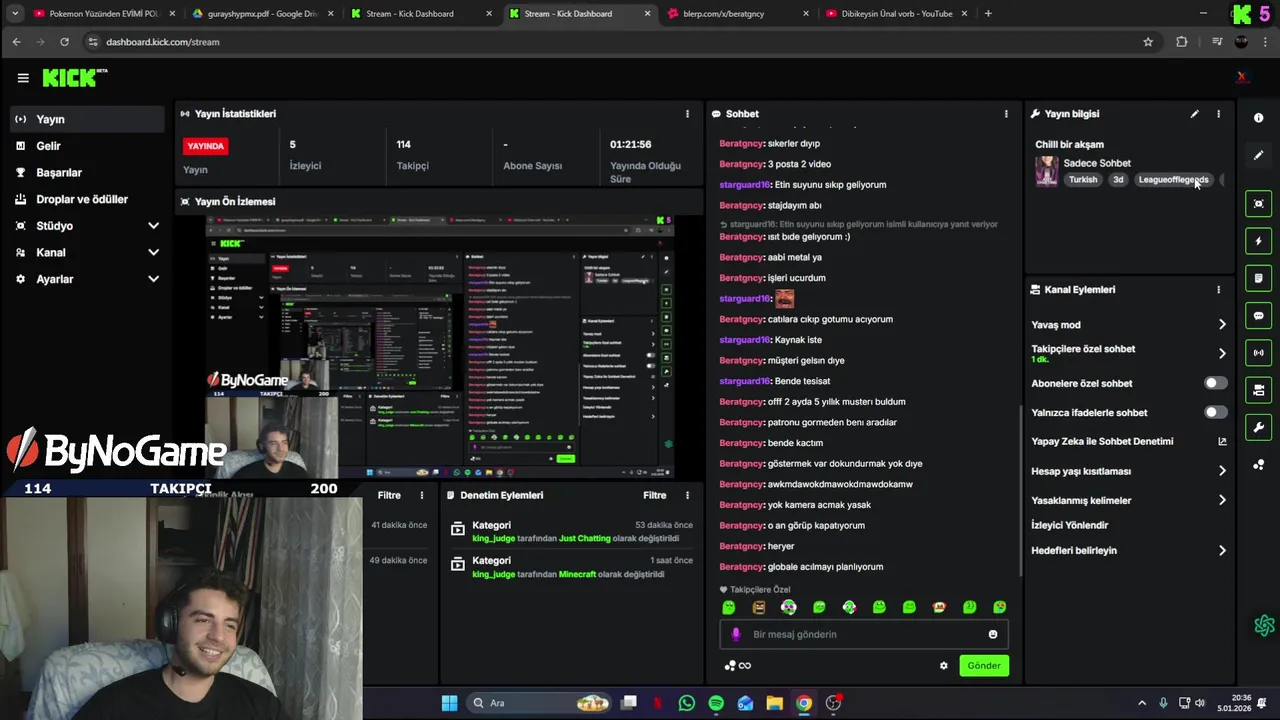
Task: Select Yayın in sidebar
Action: (86, 119)
